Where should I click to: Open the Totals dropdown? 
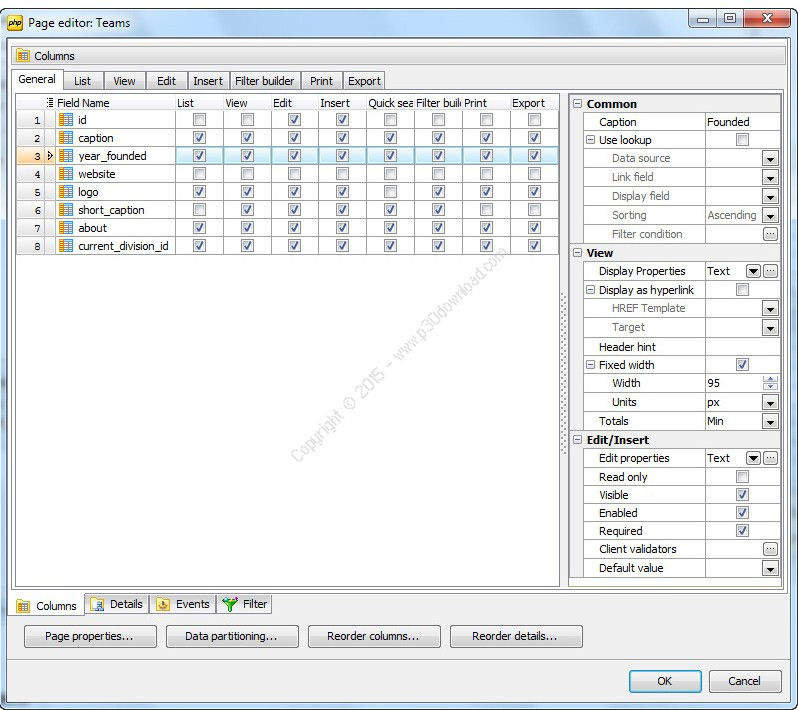[x=770, y=421]
